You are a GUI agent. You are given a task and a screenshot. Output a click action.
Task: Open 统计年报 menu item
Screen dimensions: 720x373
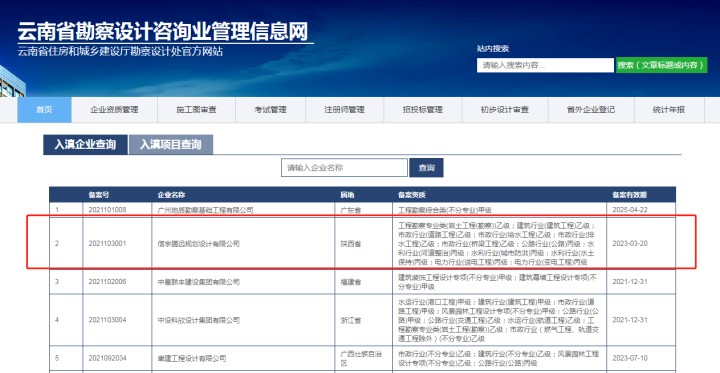[669, 110]
